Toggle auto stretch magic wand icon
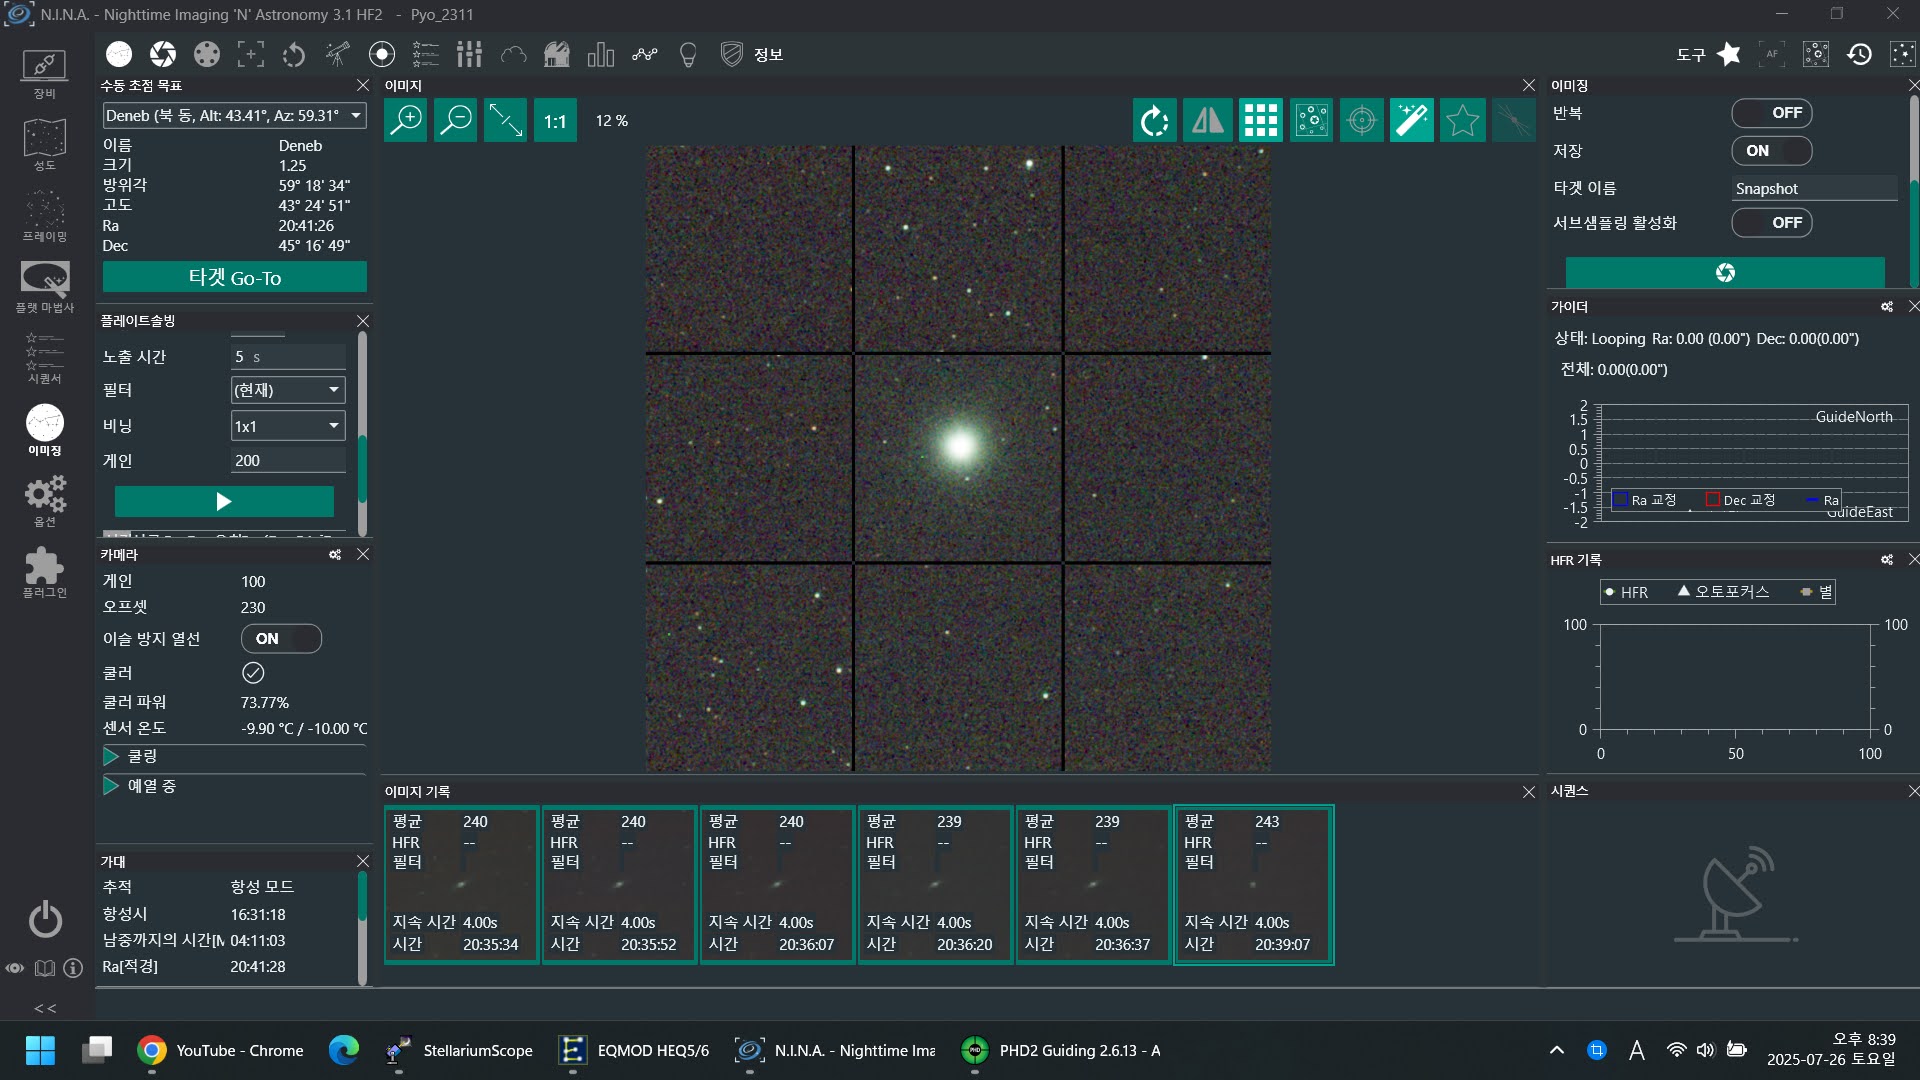Screen dimensions: 1920x1080 point(1411,121)
